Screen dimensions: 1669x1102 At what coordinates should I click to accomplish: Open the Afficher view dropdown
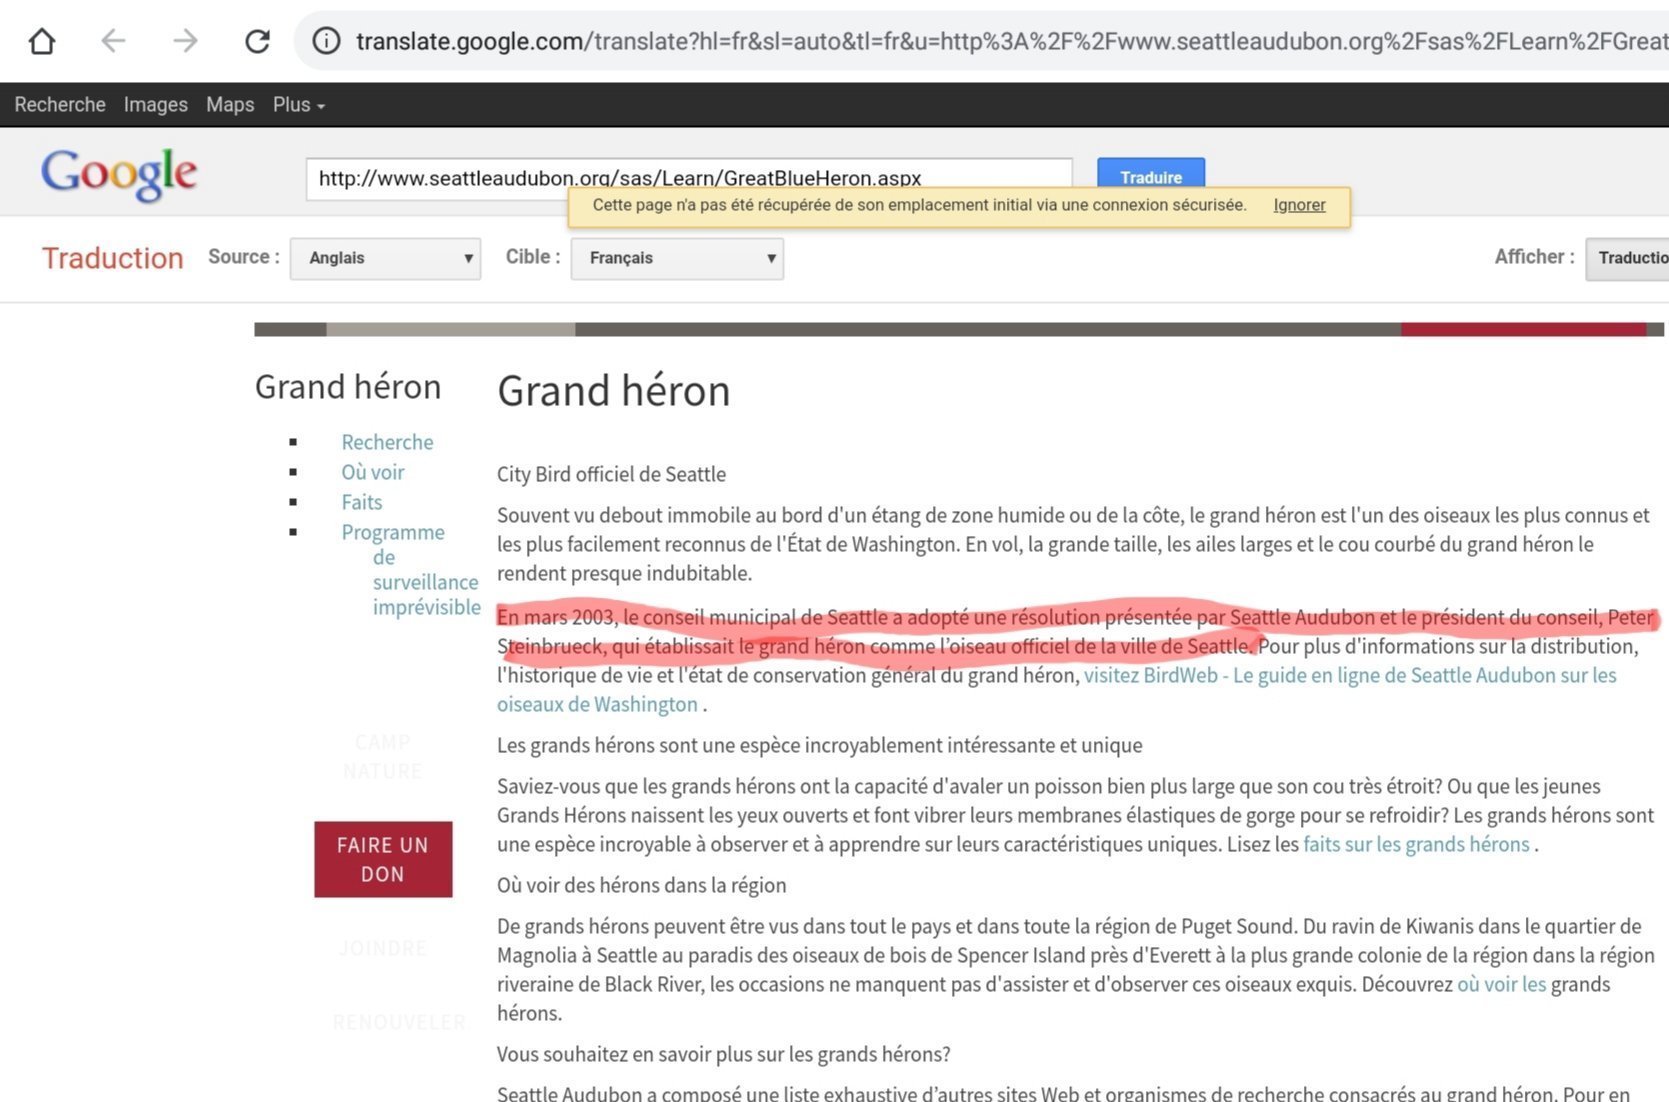tap(1627, 258)
